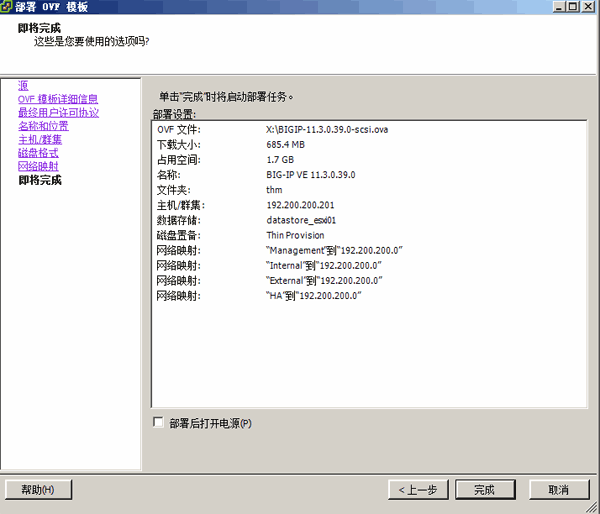This screenshot has height=514, width=600.
Task: Click the 主机/群集 label in settings list
Action: (181, 205)
